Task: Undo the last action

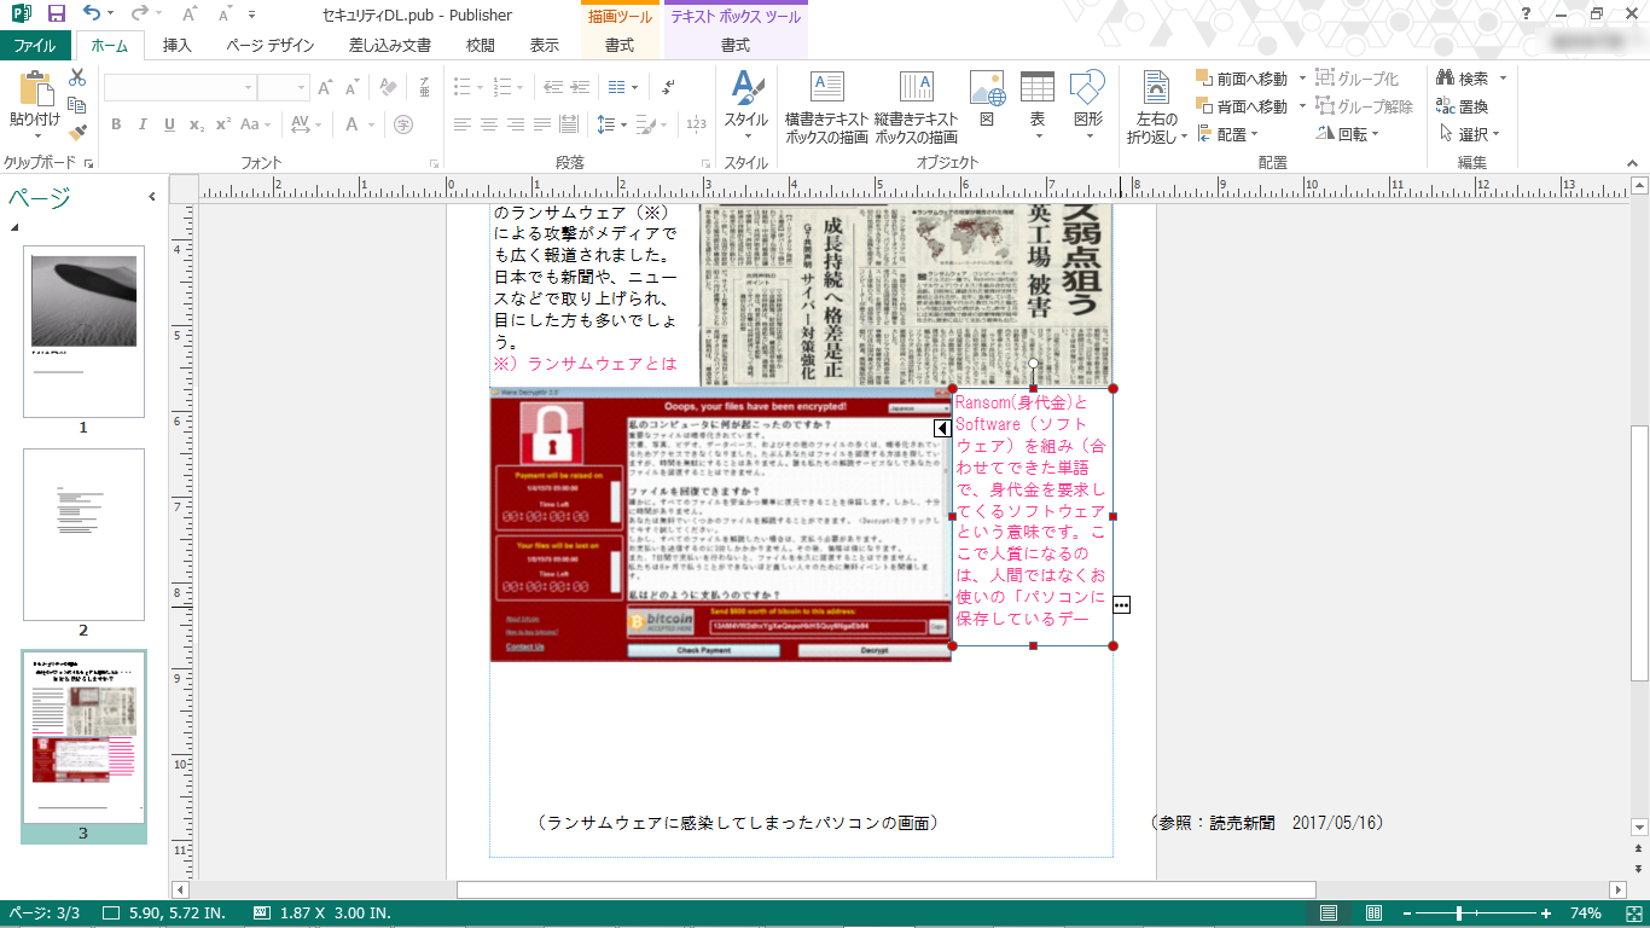Action: pyautogui.click(x=91, y=14)
